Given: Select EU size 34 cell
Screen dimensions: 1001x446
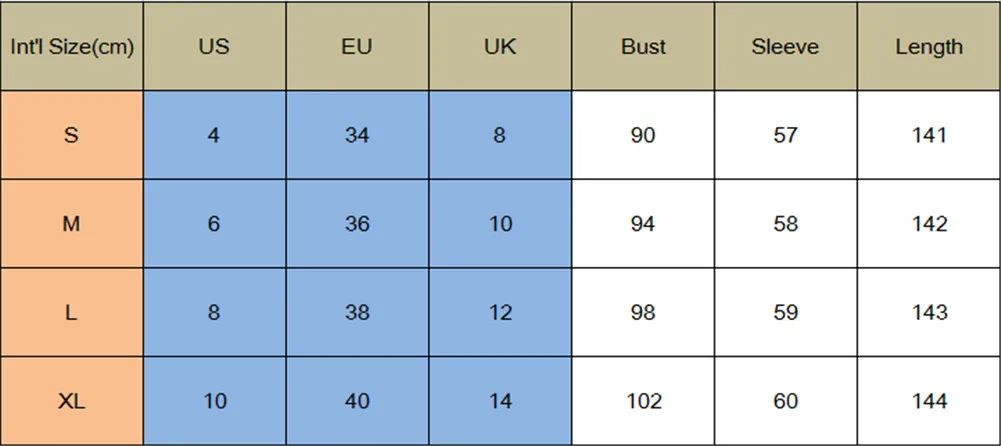Looking at the screenshot, I should (357, 135).
